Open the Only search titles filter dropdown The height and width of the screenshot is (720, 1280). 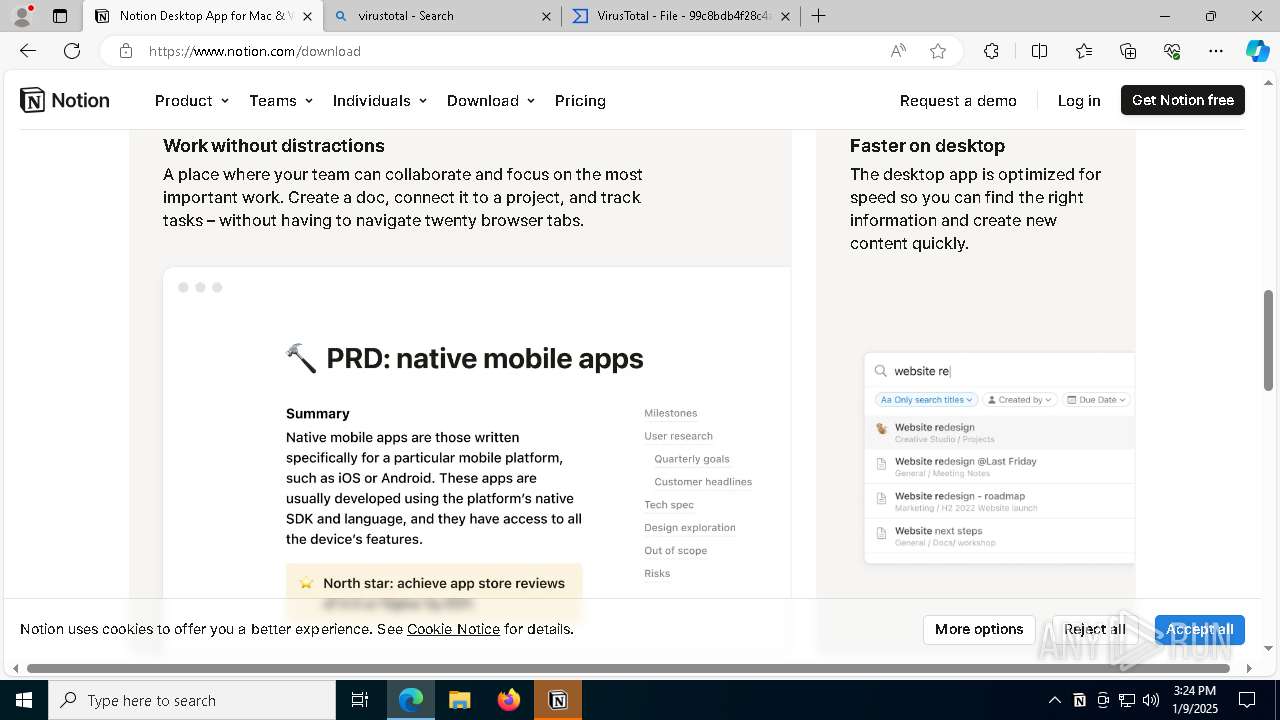pyautogui.click(x=926, y=400)
